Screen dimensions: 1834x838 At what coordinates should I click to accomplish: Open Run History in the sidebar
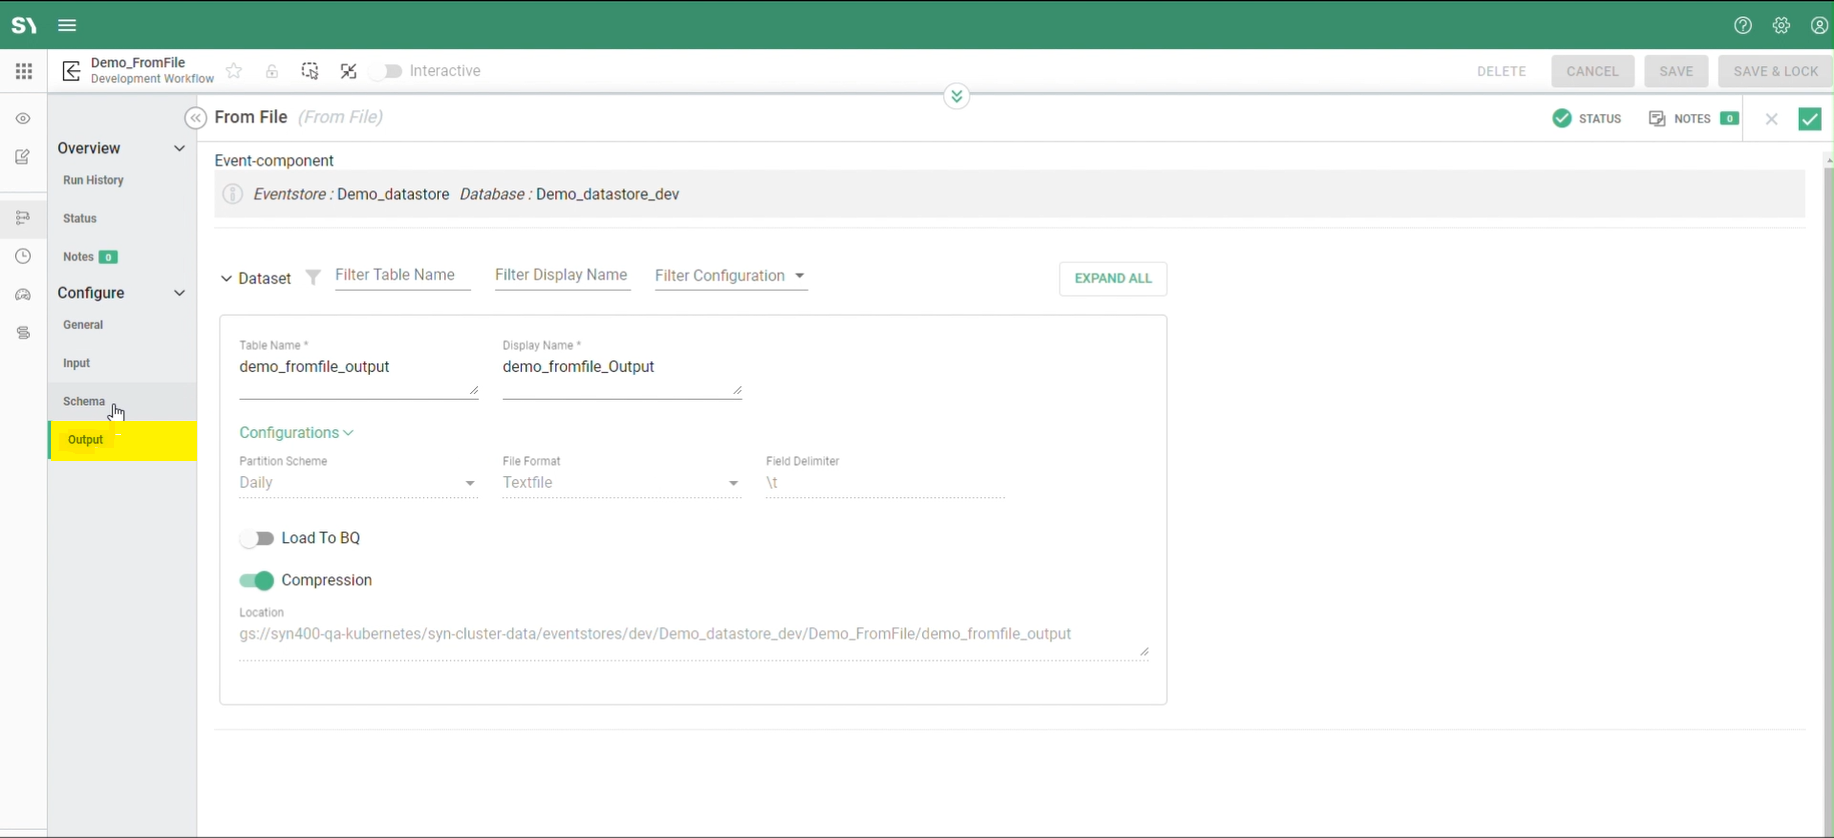[93, 181]
